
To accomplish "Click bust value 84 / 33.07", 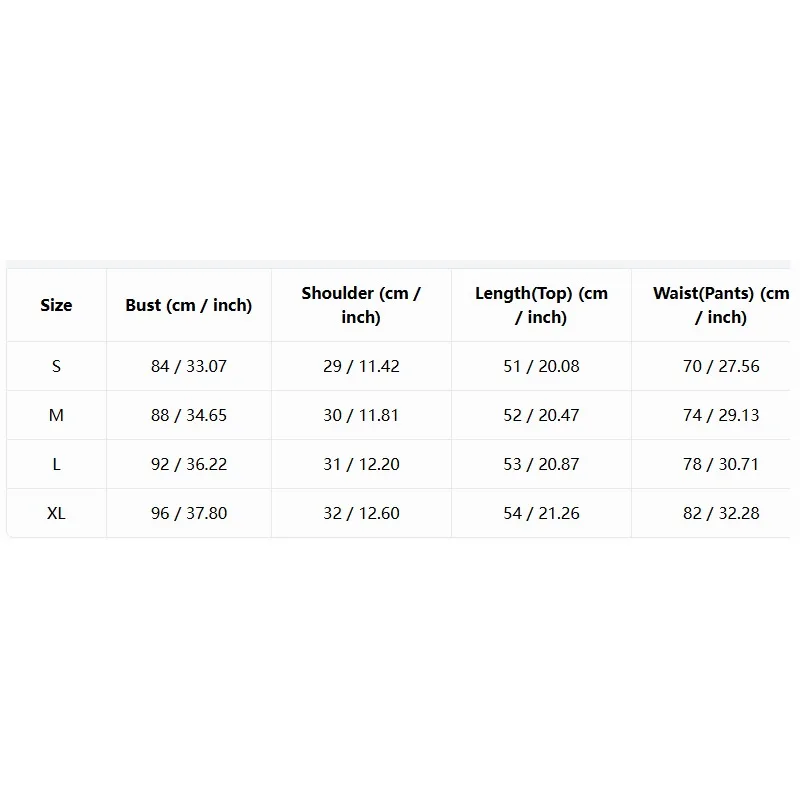I will 189,366.
